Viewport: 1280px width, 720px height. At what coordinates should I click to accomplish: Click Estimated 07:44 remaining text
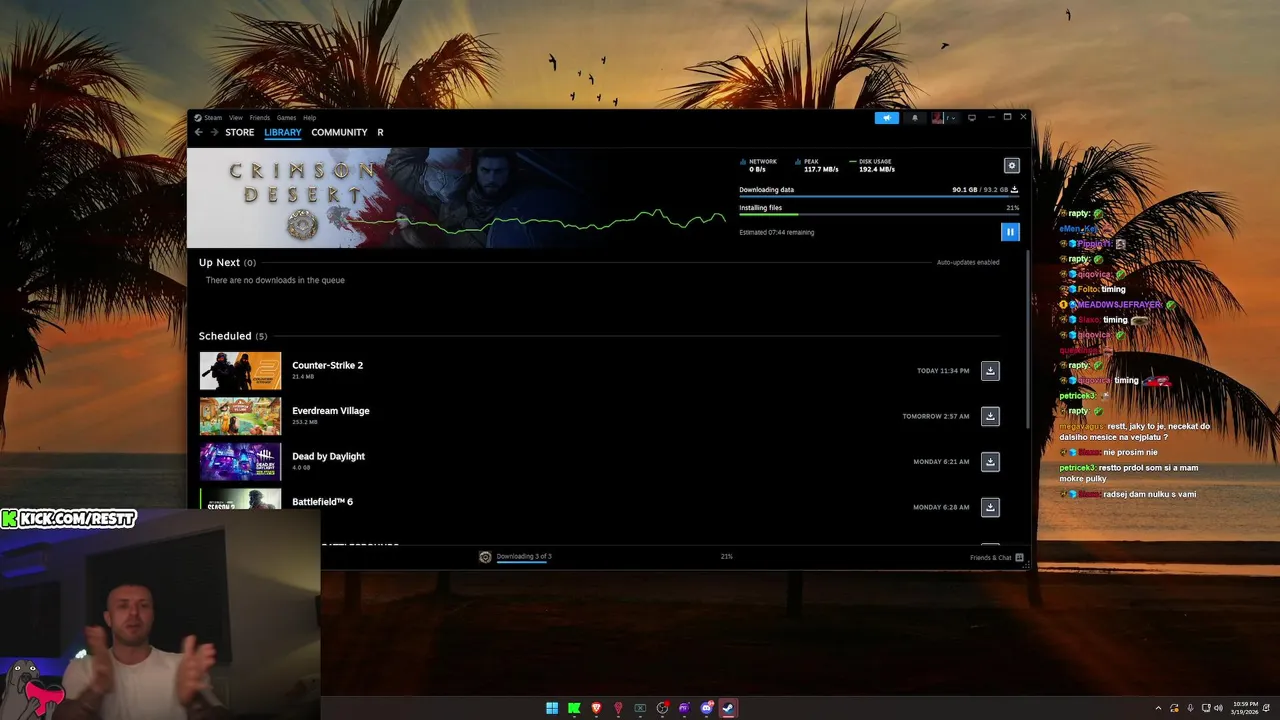pyautogui.click(x=777, y=232)
